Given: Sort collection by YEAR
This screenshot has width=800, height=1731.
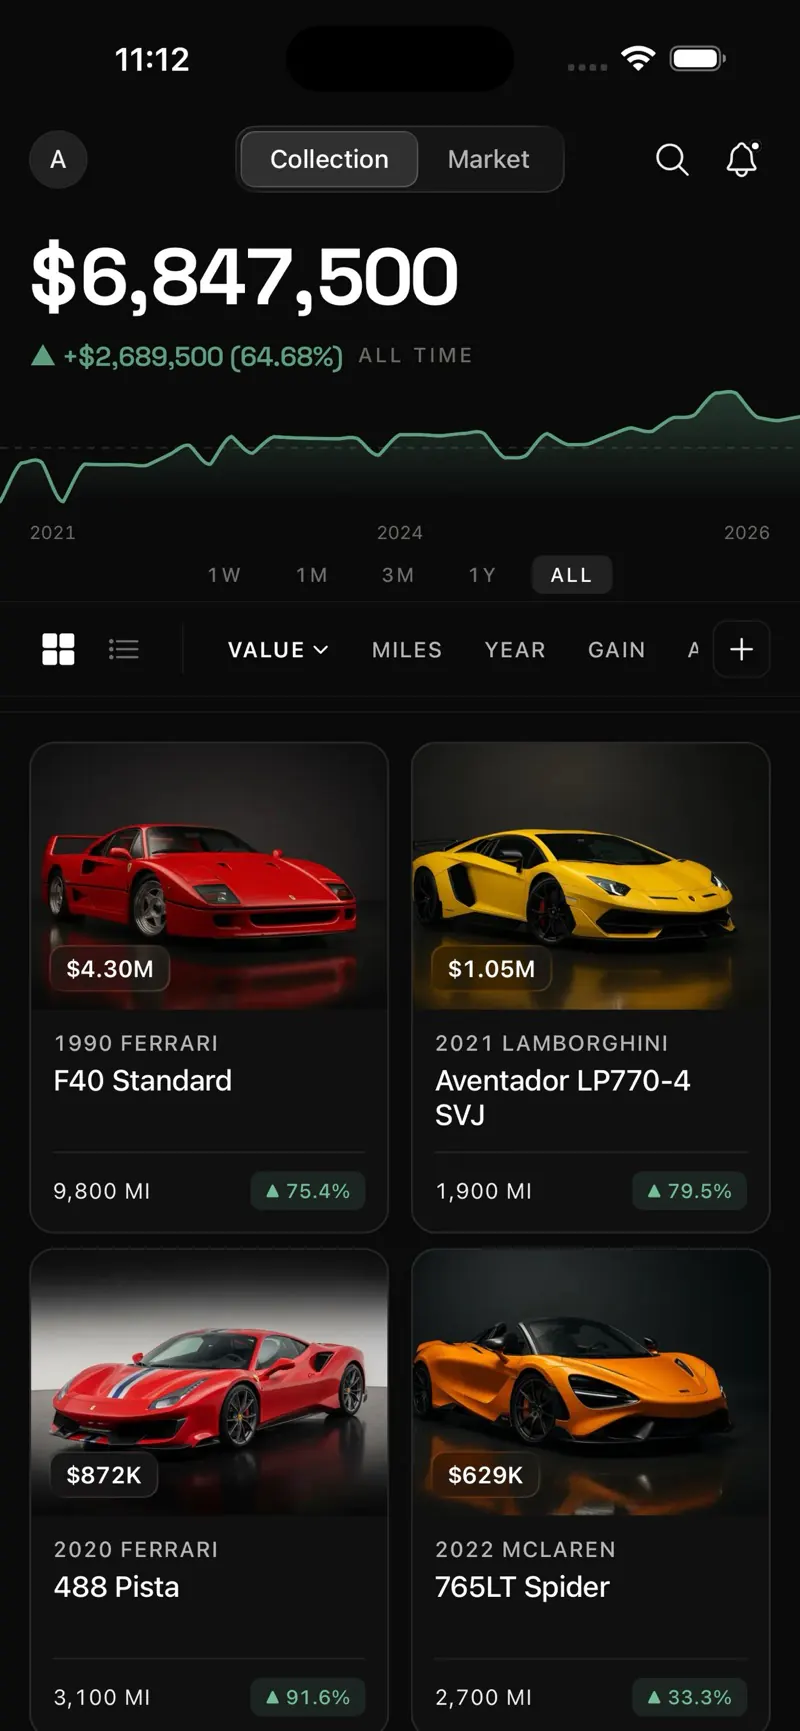Looking at the screenshot, I should point(515,650).
